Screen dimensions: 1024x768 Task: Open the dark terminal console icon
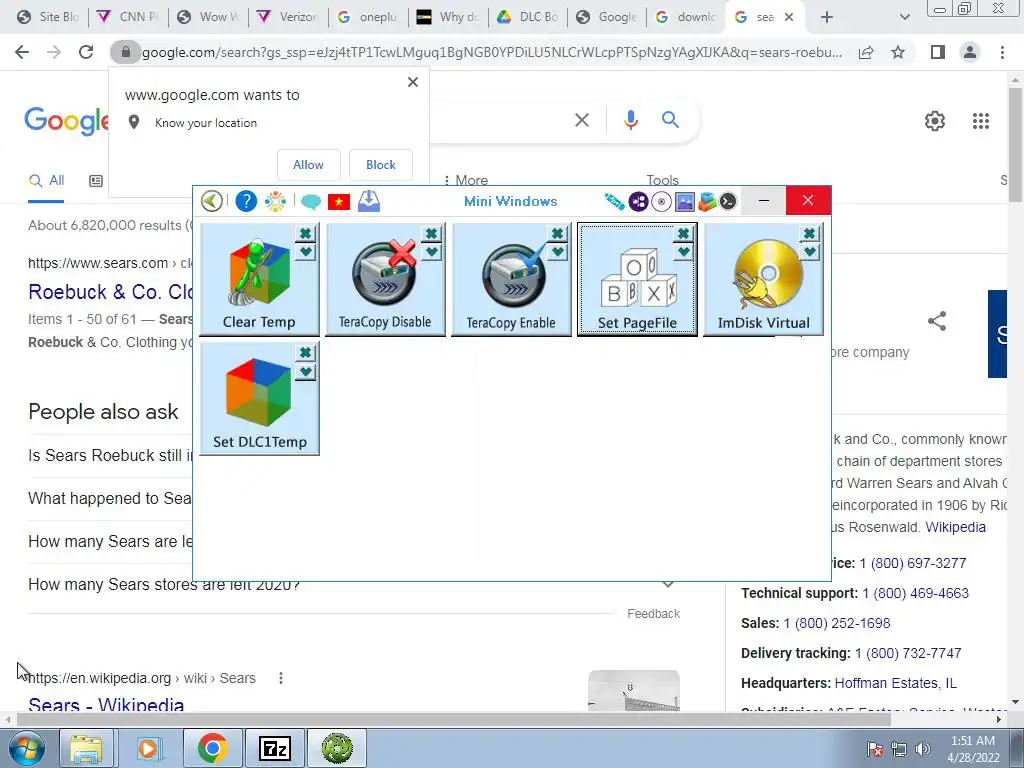(x=728, y=202)
